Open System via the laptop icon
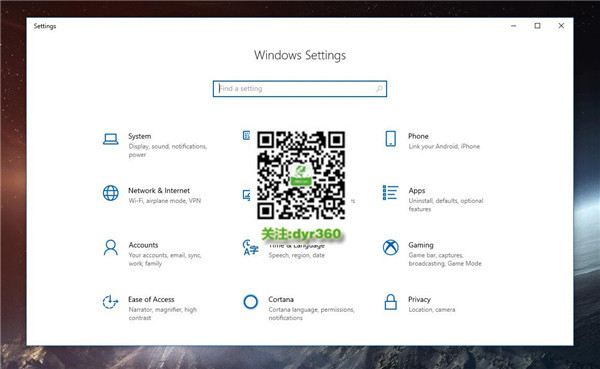Image resolution: width=600 pixels, height=369 pixels. click(111, 139)
